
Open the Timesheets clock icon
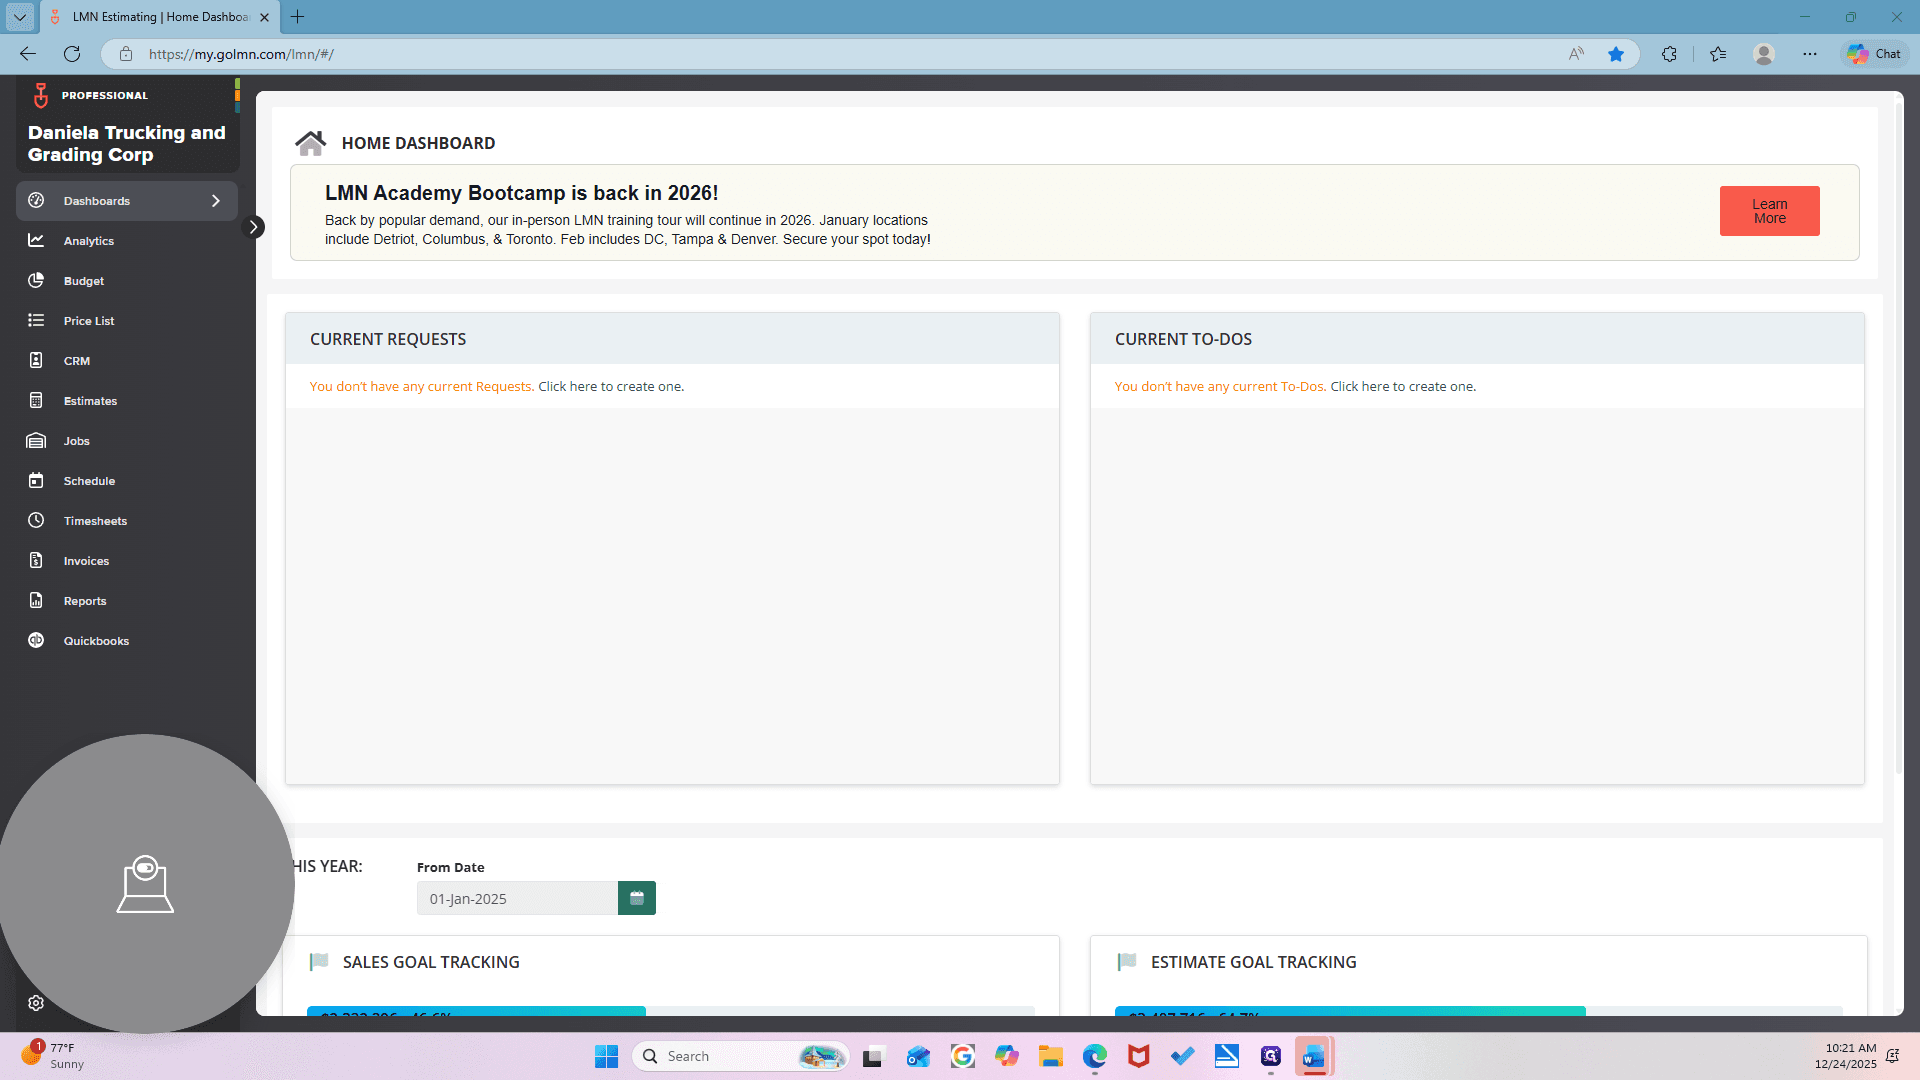coord(36,521)
